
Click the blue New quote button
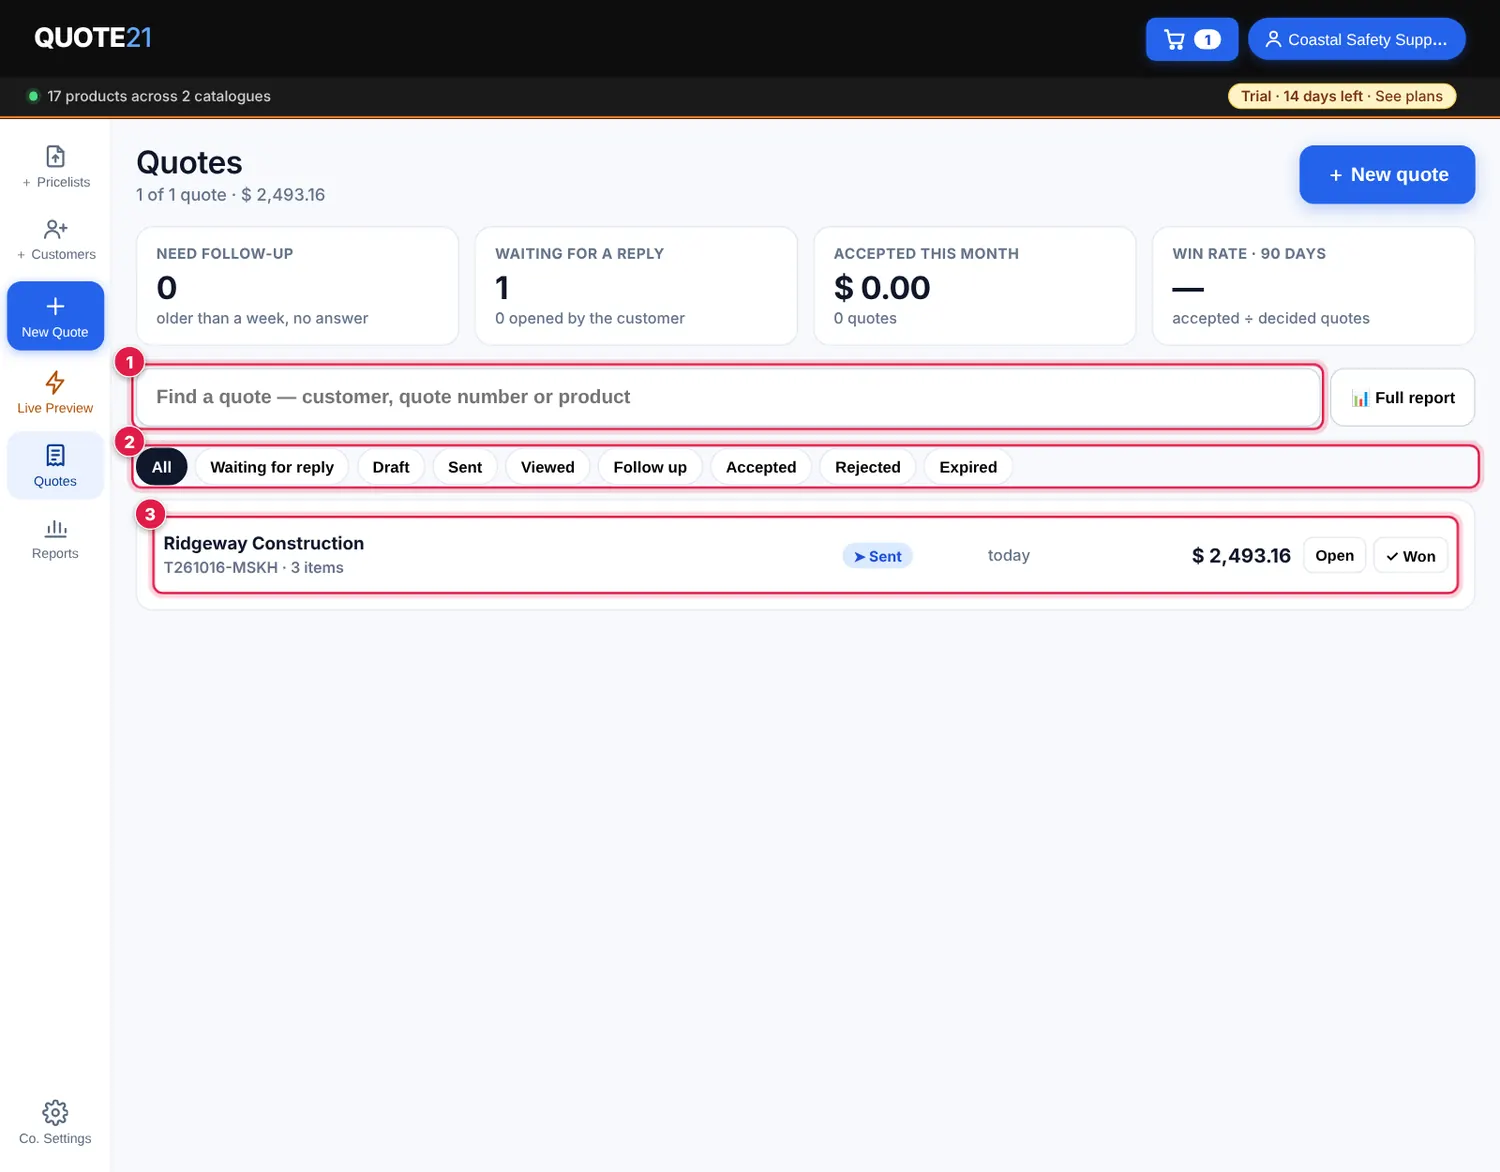click(1387, 175)
